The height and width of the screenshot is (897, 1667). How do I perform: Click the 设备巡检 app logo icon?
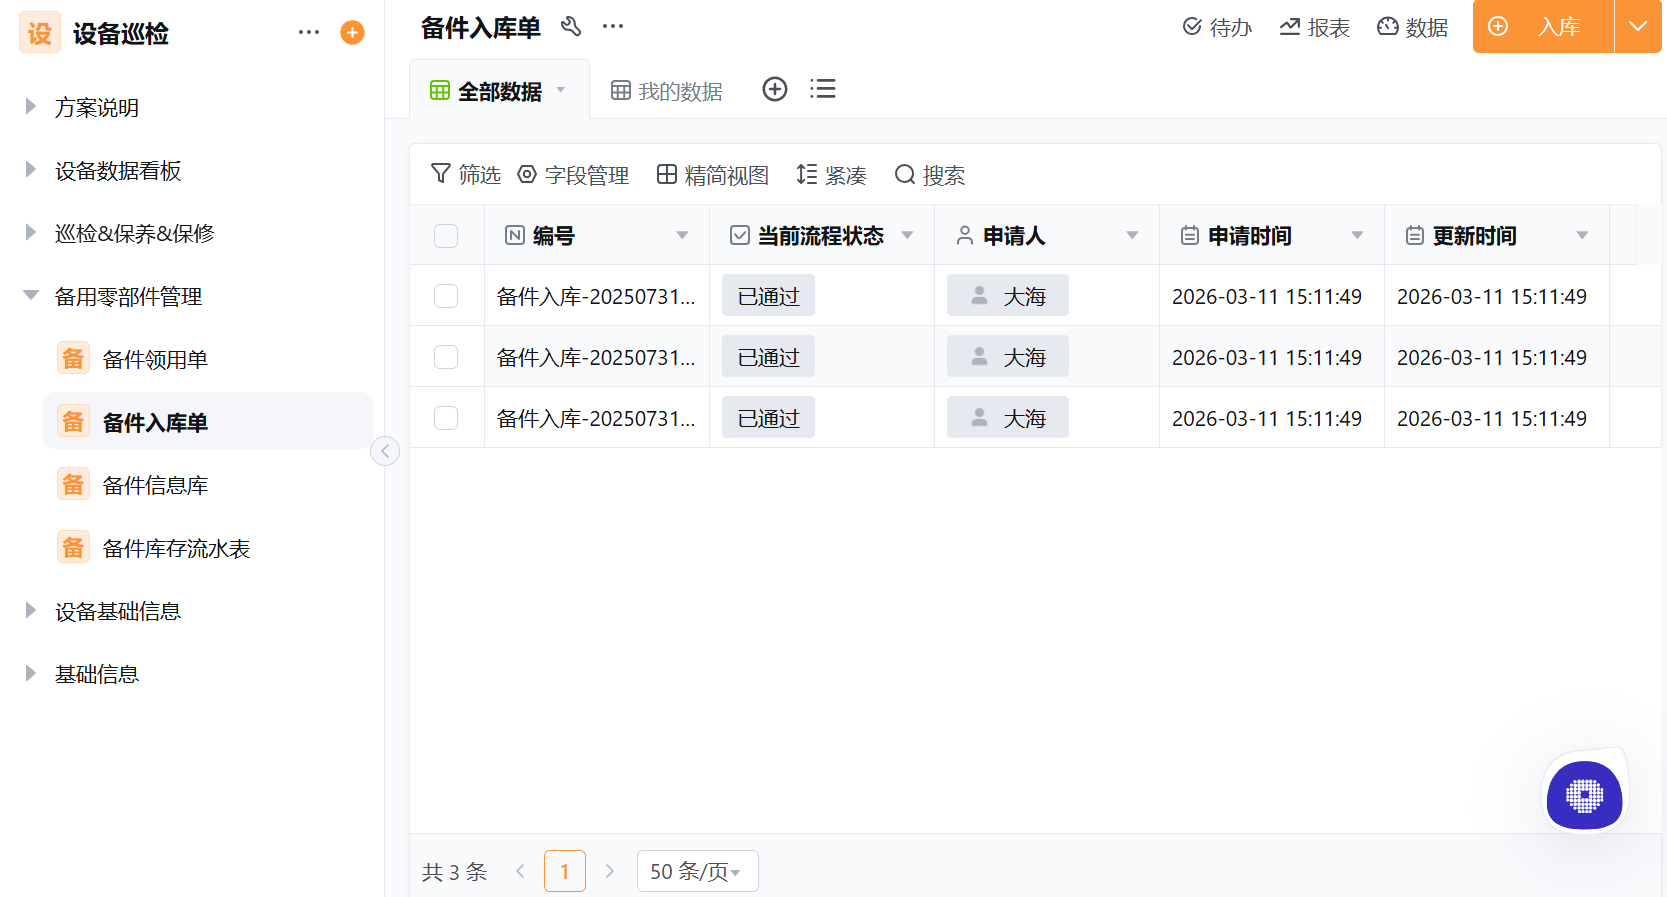tap(40, 32)
